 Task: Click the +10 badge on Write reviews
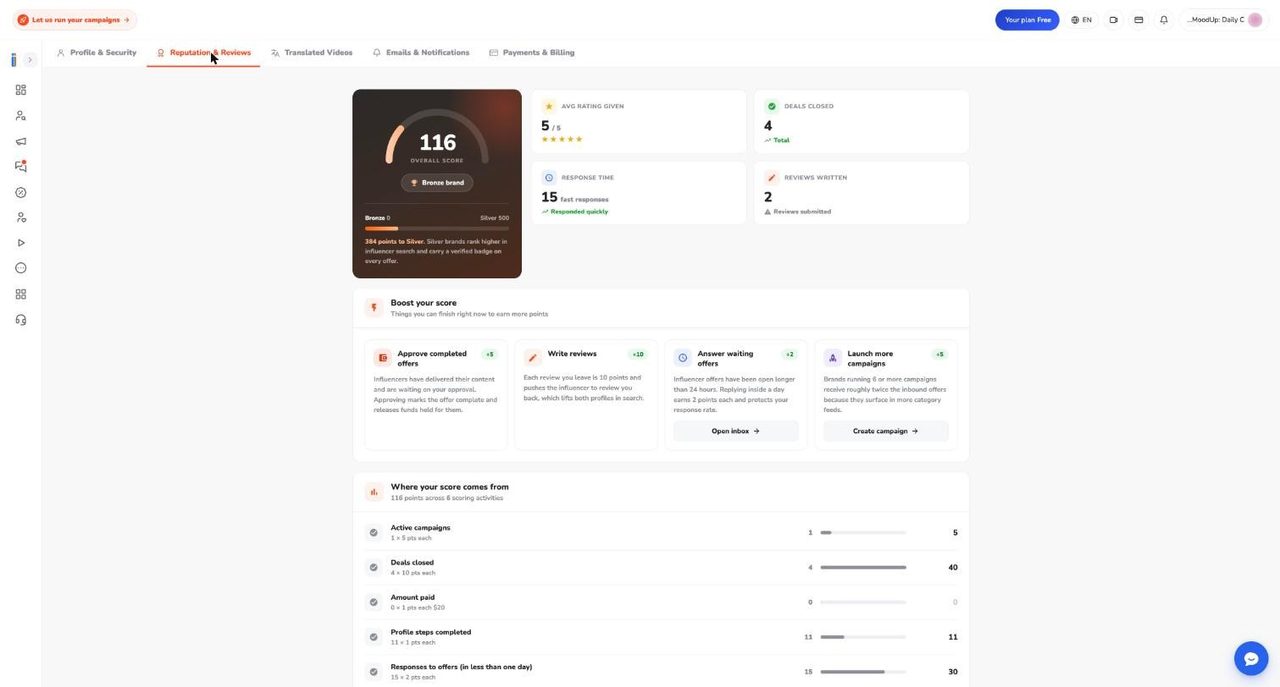pos(638,355)
